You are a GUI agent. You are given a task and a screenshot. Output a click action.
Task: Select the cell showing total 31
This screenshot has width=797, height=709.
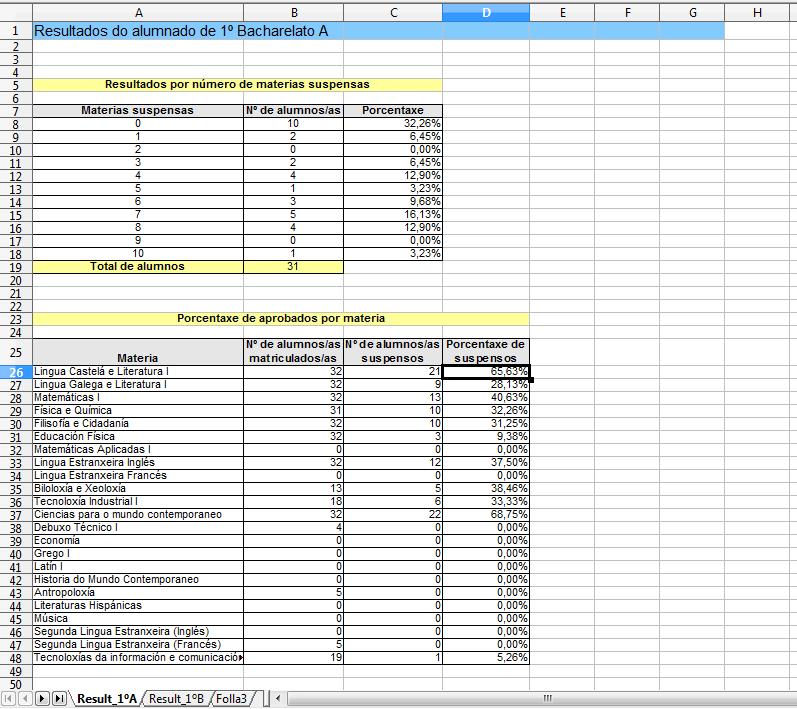click(293, 267)
